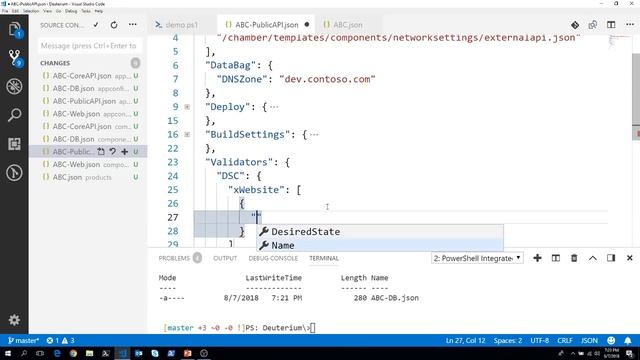This screenshot has height=360, width=640.
Task: Commit changes with the checkmark icon
Action: (96, 25)
